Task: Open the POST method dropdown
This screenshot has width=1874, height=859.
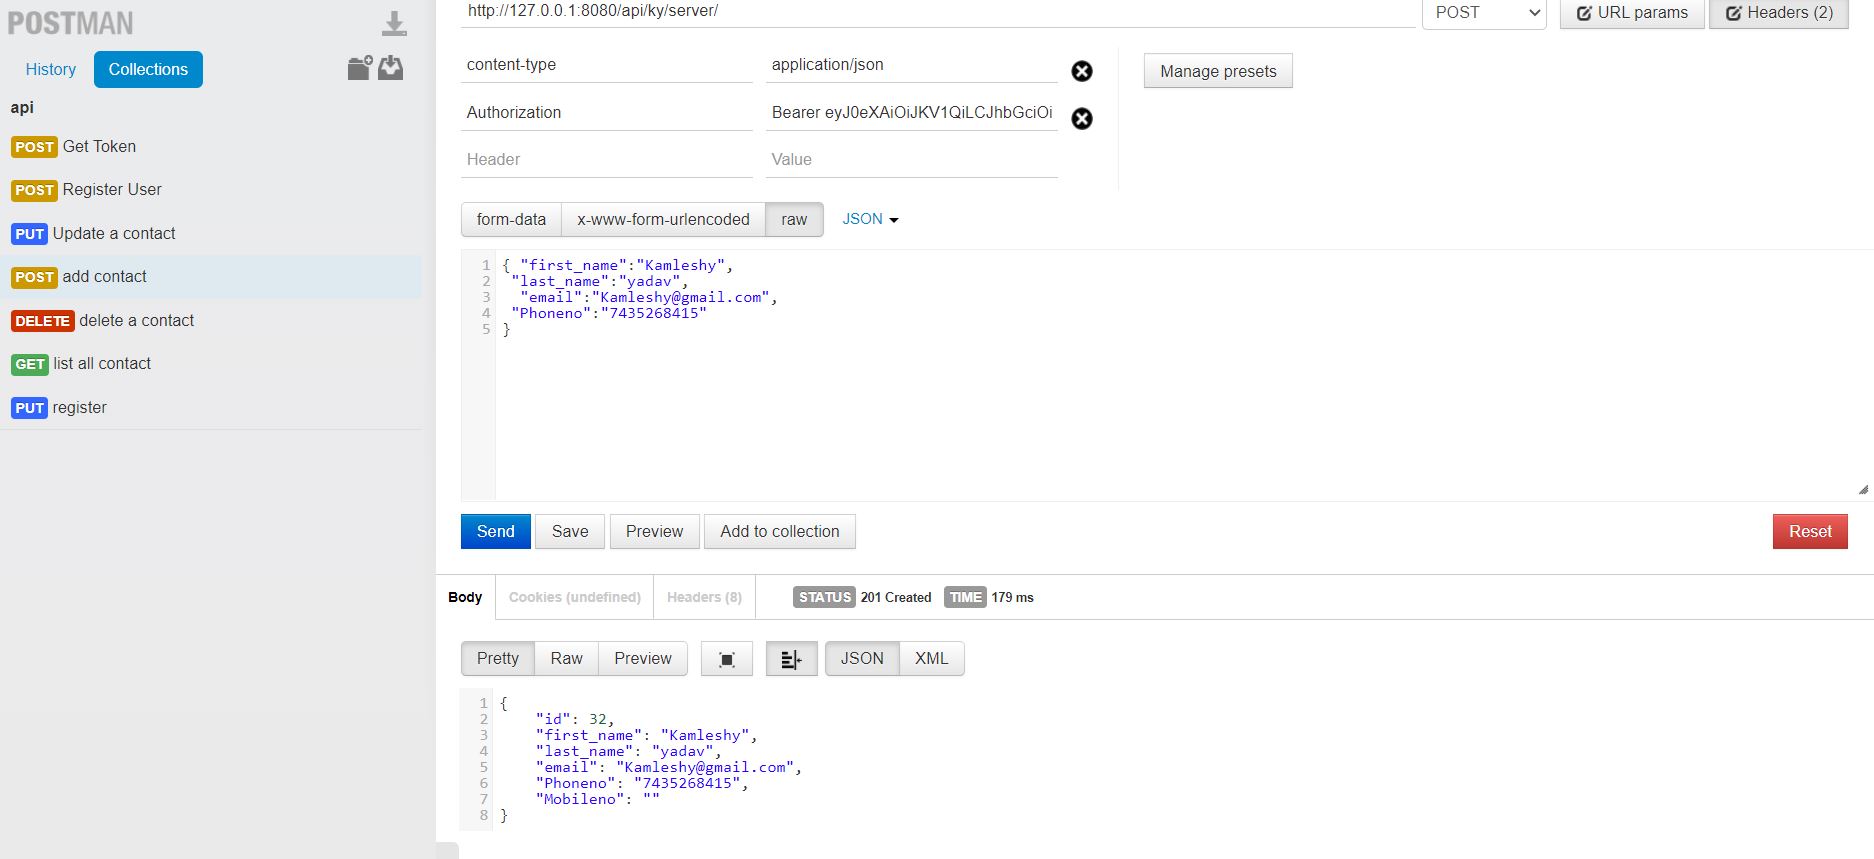Action: pyautogui.click(x=1484, y=13)
